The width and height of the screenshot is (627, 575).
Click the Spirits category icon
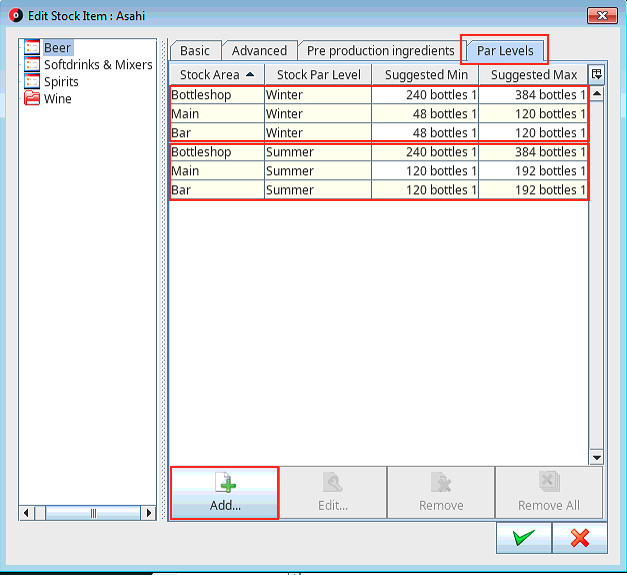click(32, 81)
